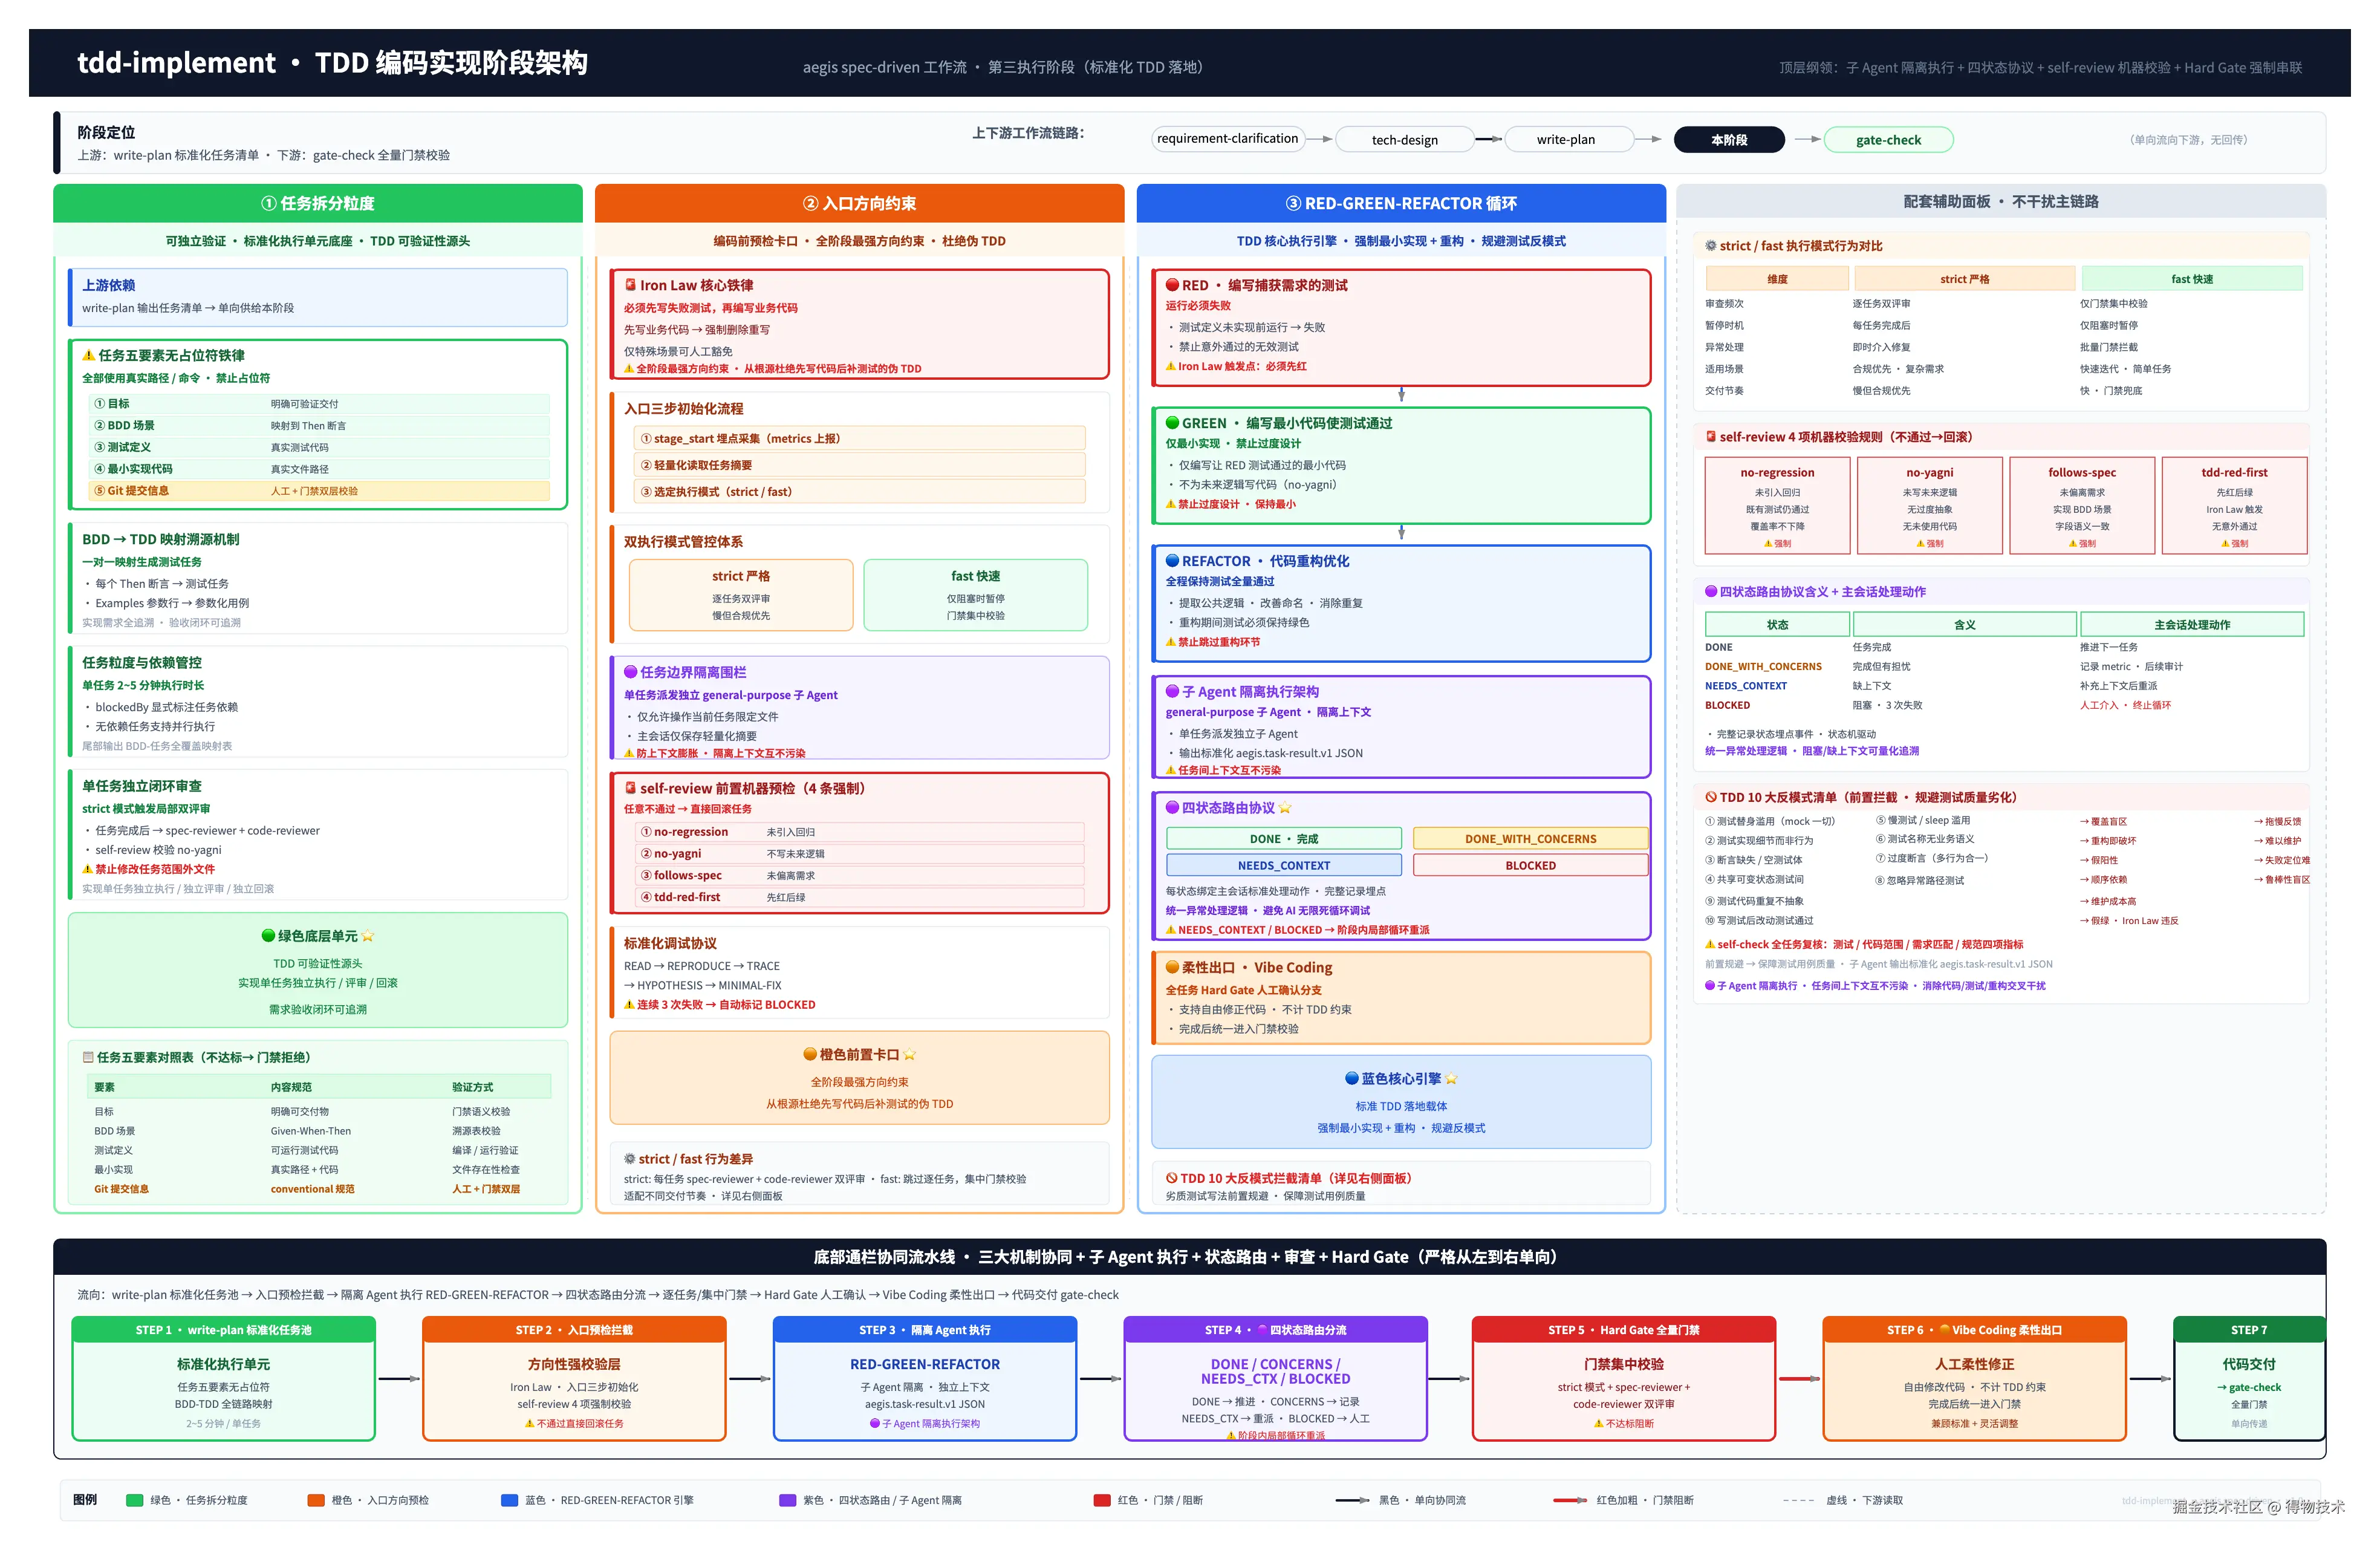Viewport: 2380px width, 1550px height.
Task: Click the DONE_WITH_CONCERNS status box
Action: (1530, 839)
